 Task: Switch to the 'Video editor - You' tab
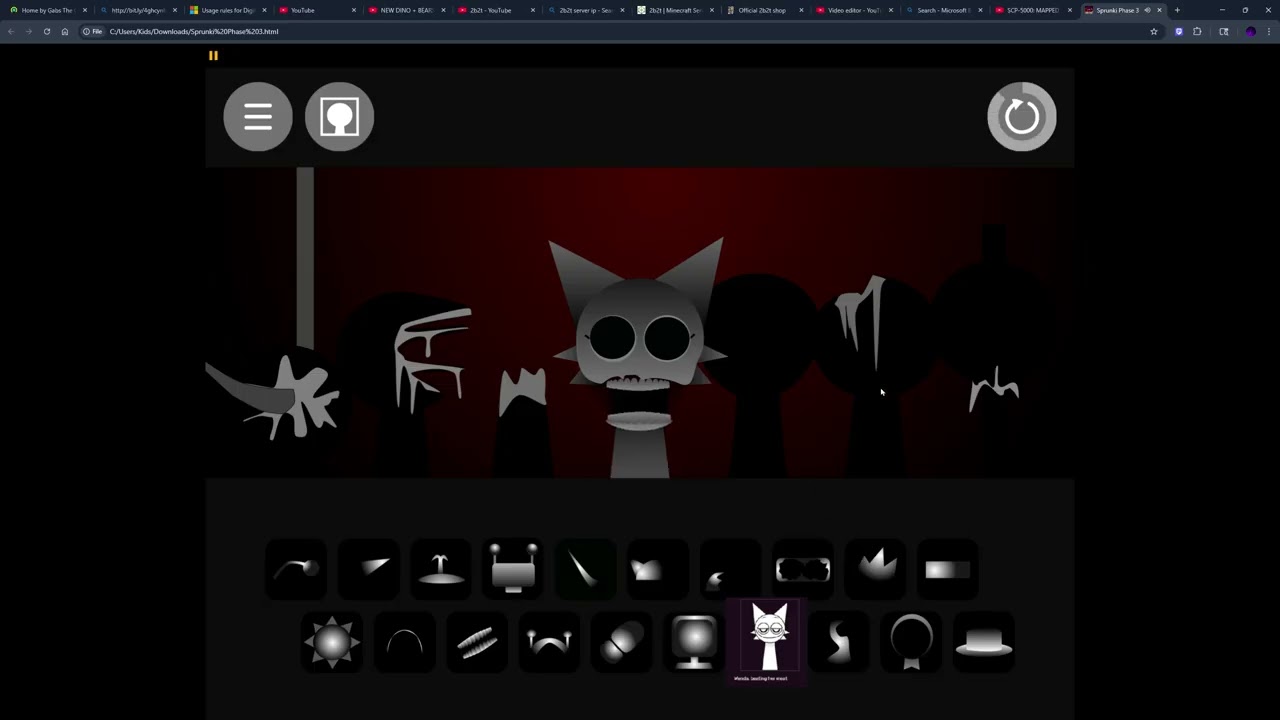coord(854,10)
